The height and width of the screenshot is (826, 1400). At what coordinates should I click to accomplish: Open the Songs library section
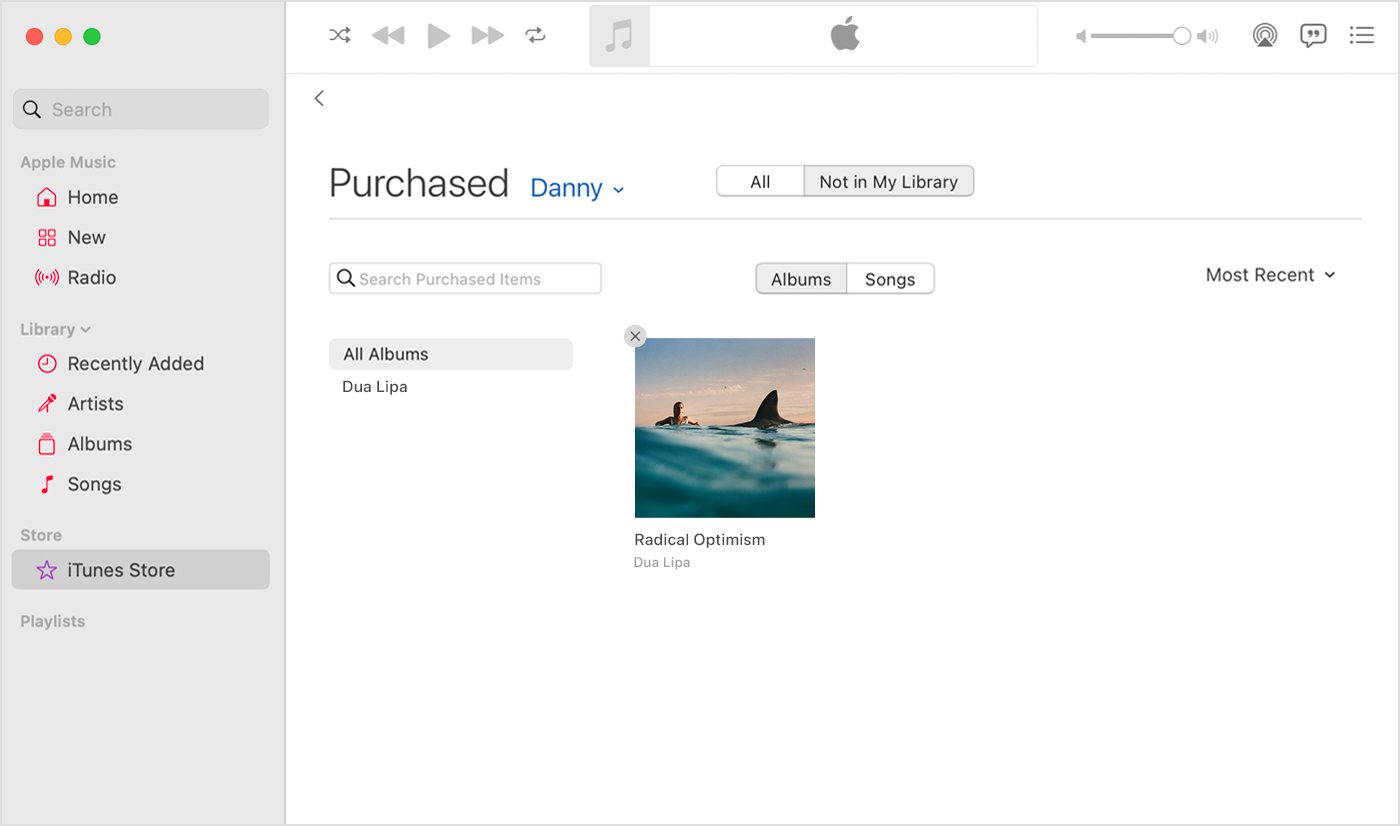coord(93,483)
